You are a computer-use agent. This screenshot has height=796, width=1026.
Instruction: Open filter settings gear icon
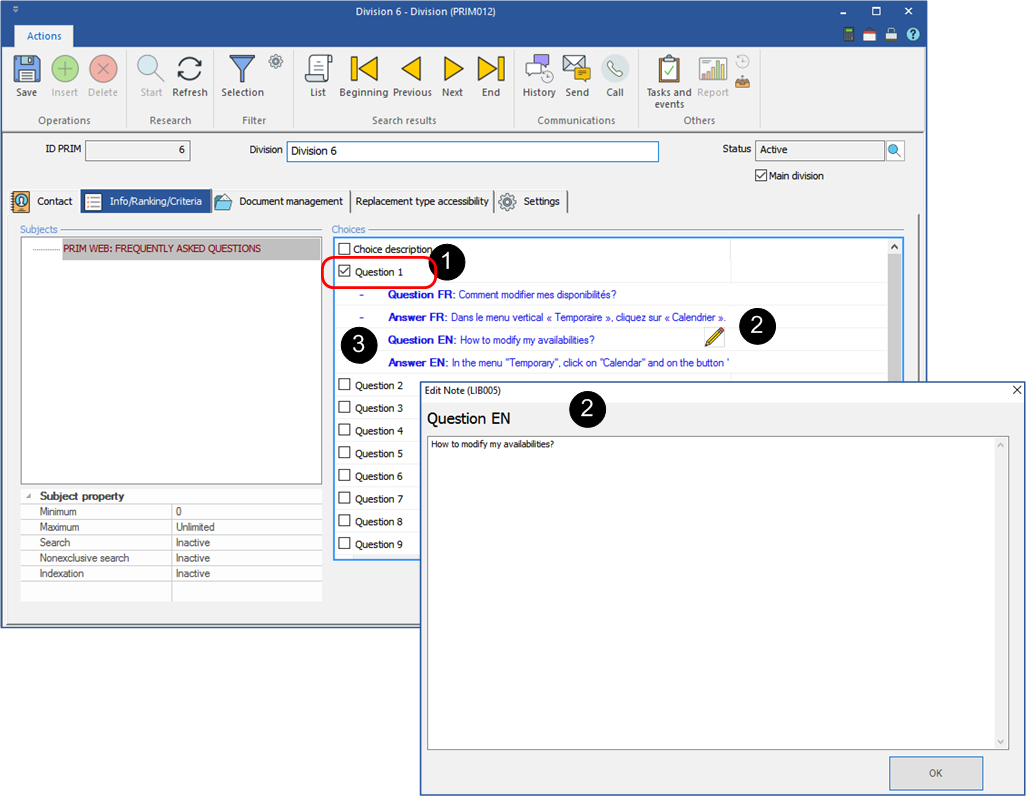pyautogui.click(x=276, y=62)
